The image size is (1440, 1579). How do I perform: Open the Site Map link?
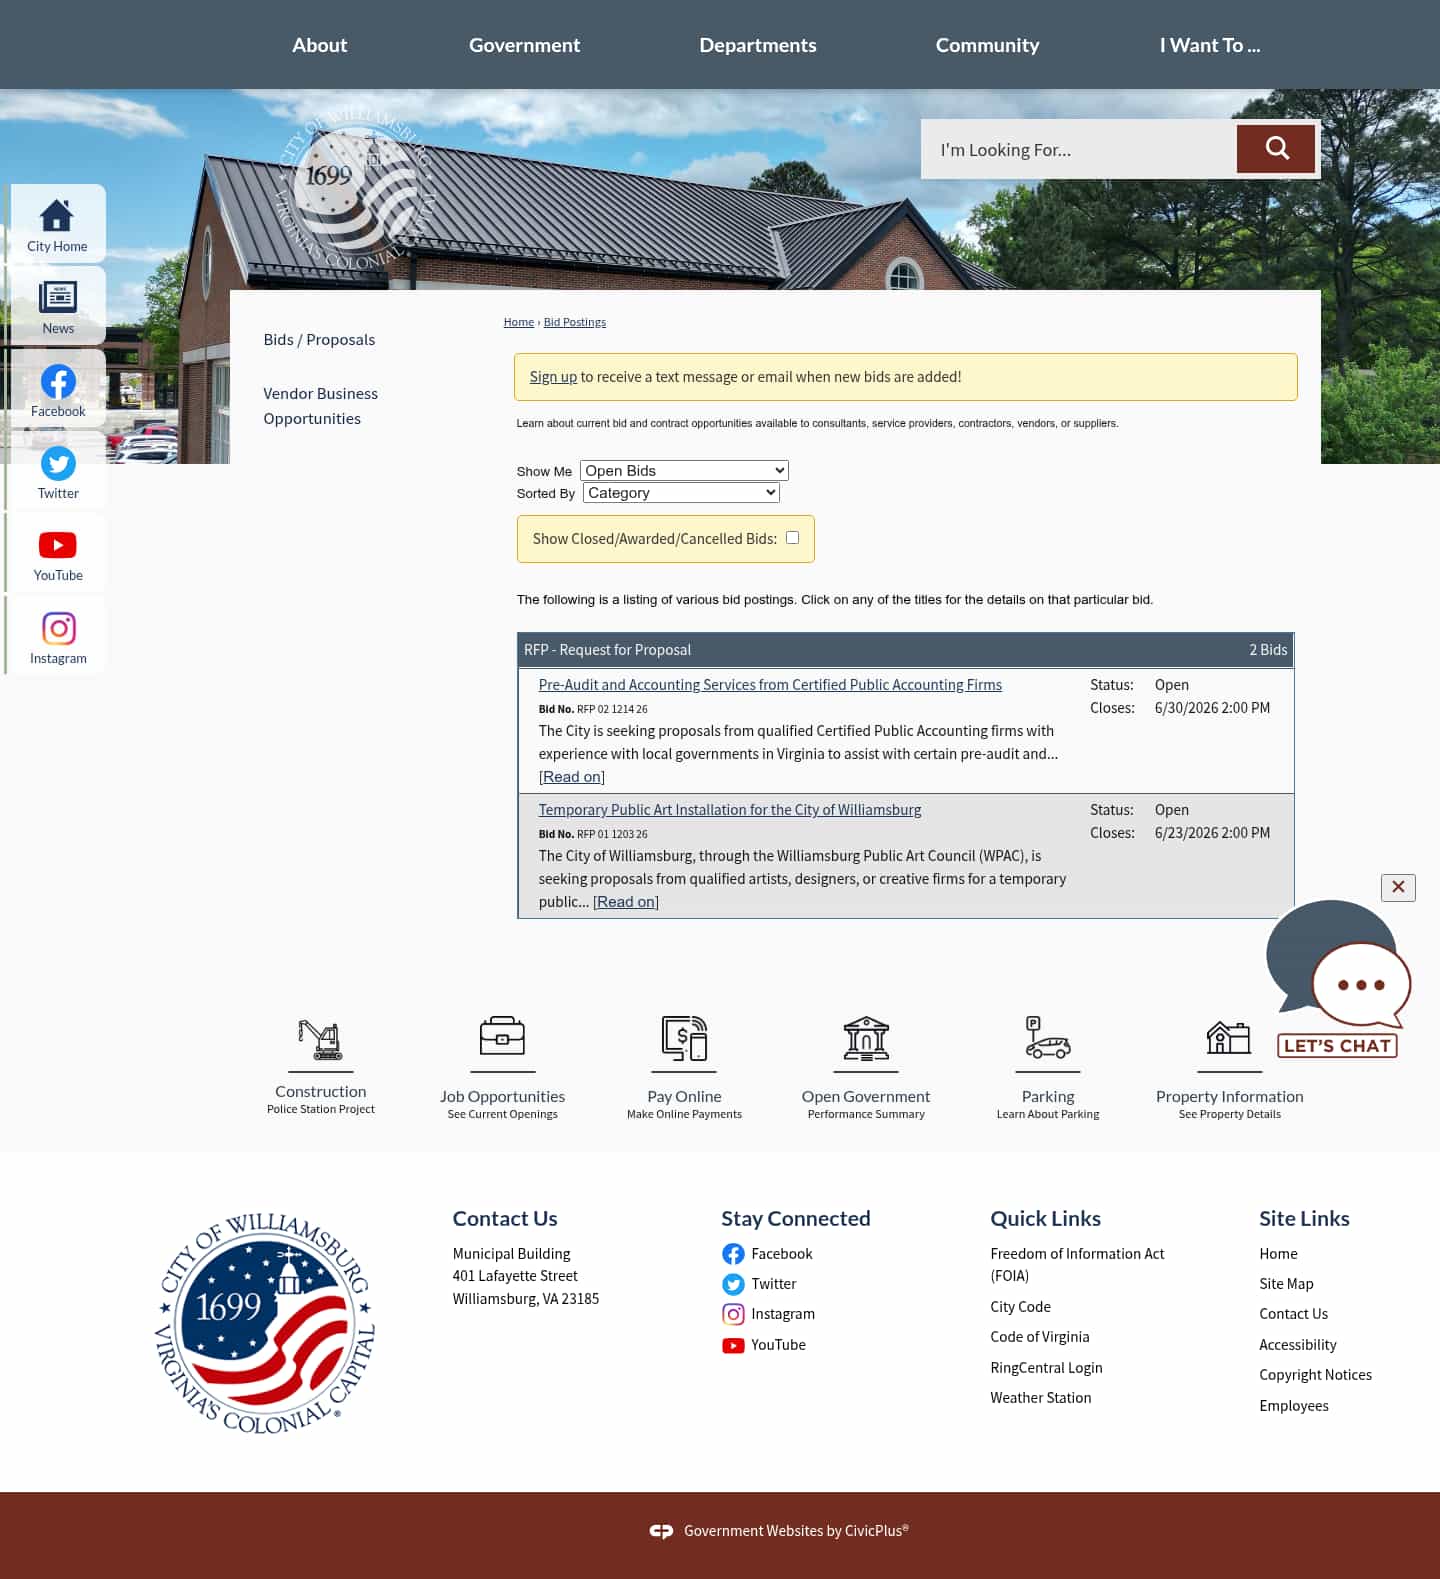point(1286,1284)
